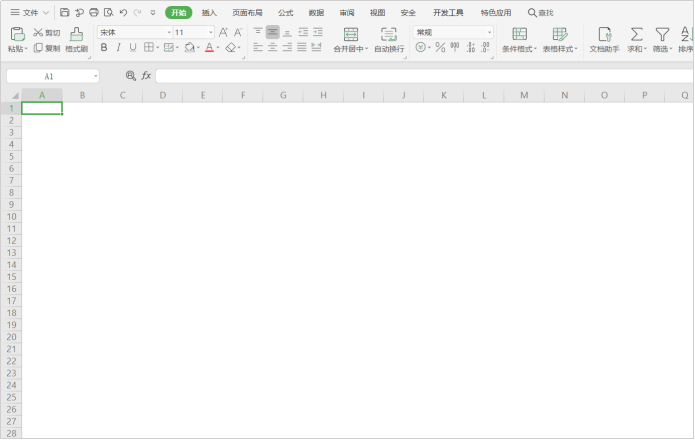Align text right
This screenshot has width=695, height=440.
287,47
